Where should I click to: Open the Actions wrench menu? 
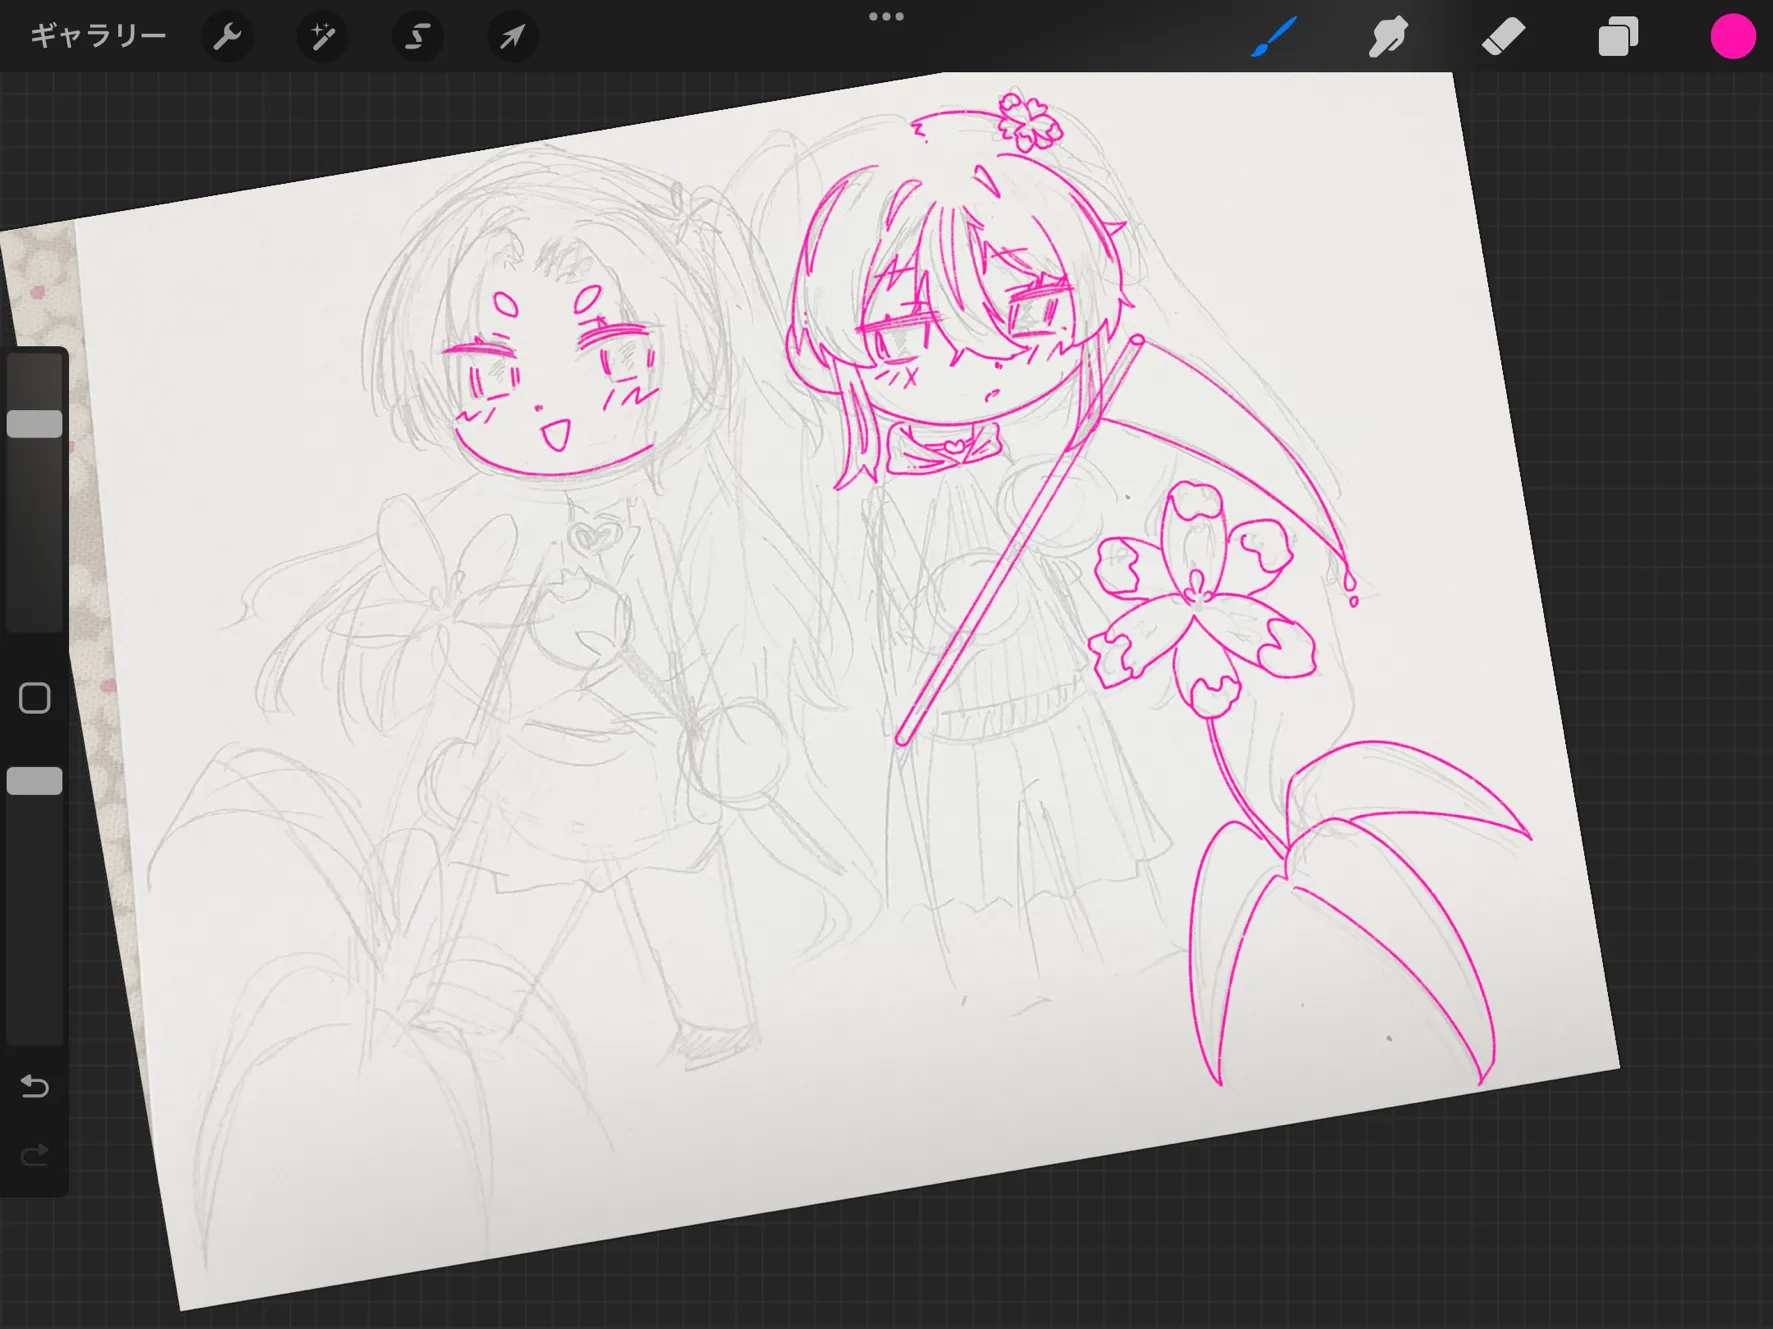coord(228,37)
